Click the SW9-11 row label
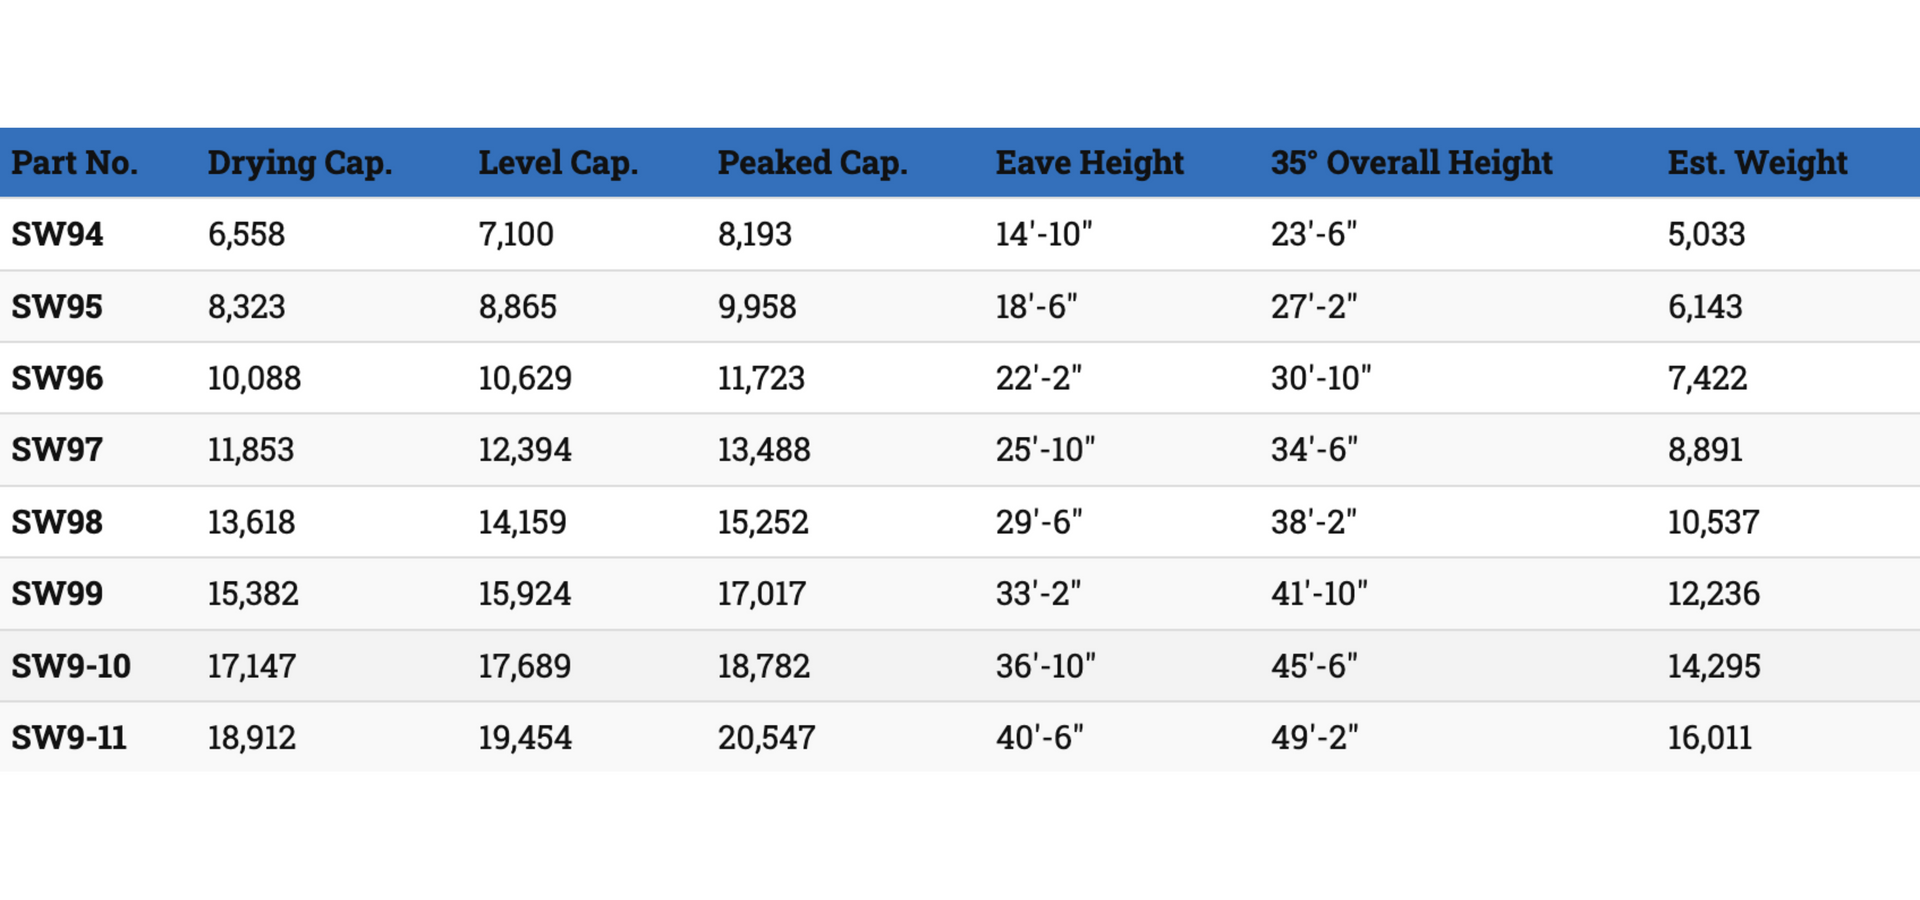Viewport: 1920px width, 900px height. coord(69,738)
